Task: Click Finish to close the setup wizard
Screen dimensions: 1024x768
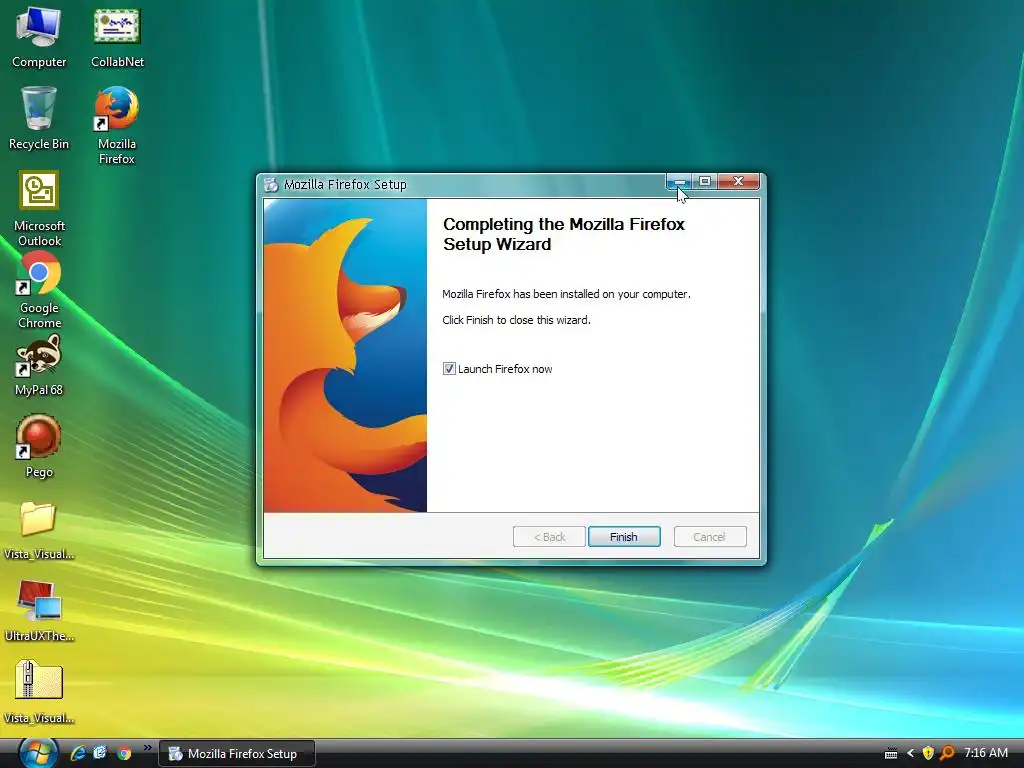Action: [x=624, y=537]
